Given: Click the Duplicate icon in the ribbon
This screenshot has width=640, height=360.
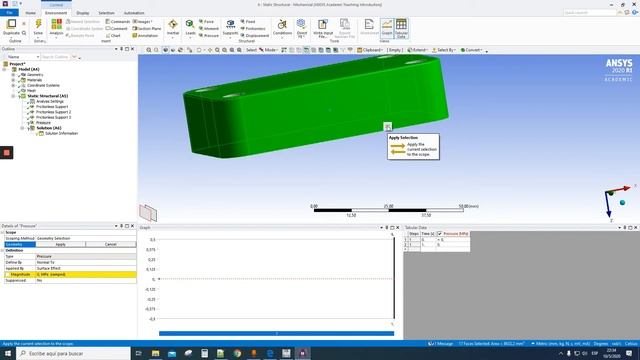Looking at the screenshot, I should coord(11,24).
